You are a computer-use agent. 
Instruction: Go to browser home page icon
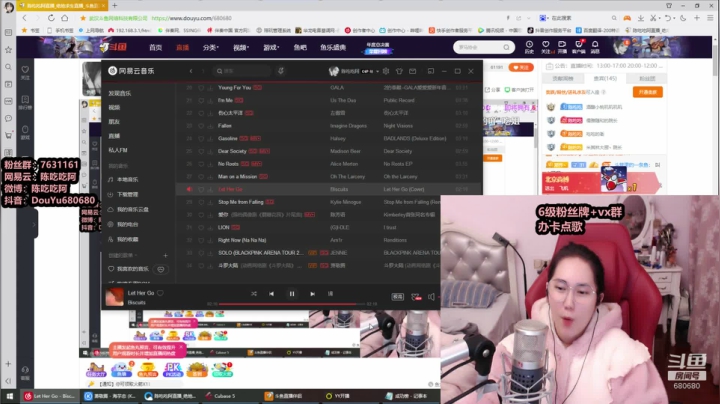point(65,18)
